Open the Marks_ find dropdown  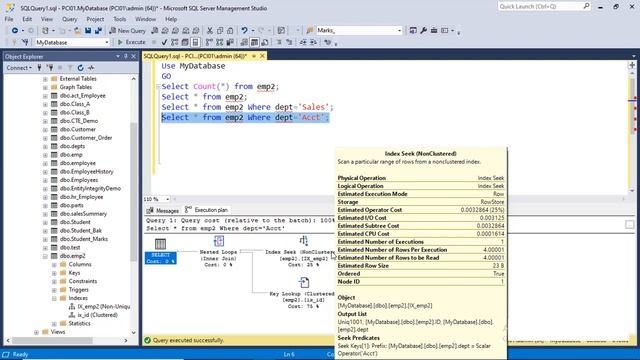(x=399, y=31)
